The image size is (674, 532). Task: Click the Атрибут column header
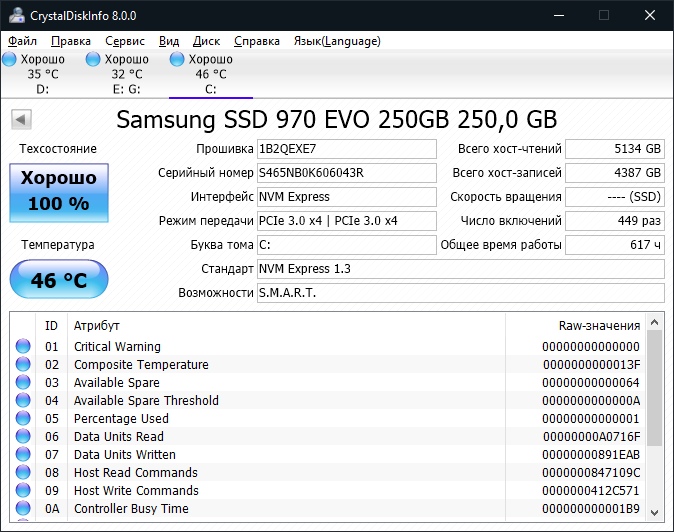[286, 326]
